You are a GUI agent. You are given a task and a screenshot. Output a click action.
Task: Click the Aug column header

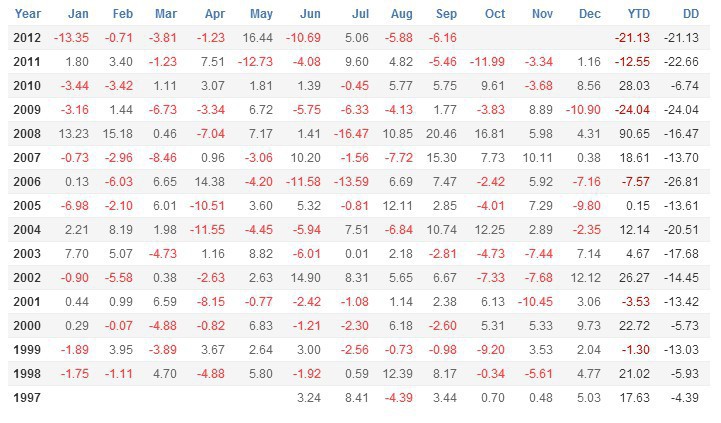pyautogui.click(x=401, y=14)
